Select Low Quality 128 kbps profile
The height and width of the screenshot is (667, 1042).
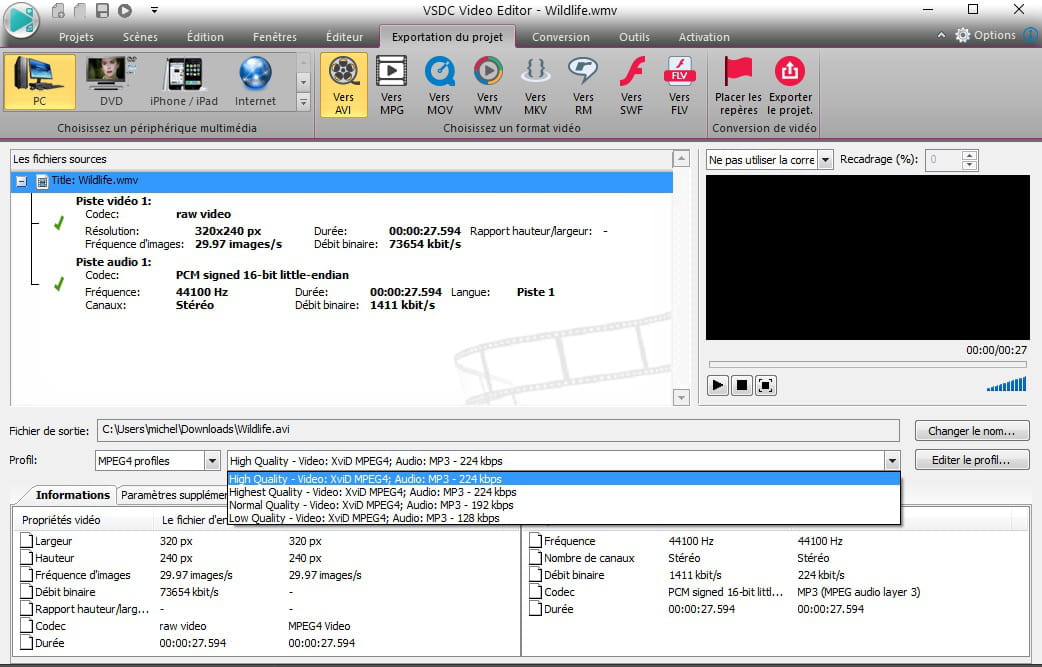pos(564,518)
